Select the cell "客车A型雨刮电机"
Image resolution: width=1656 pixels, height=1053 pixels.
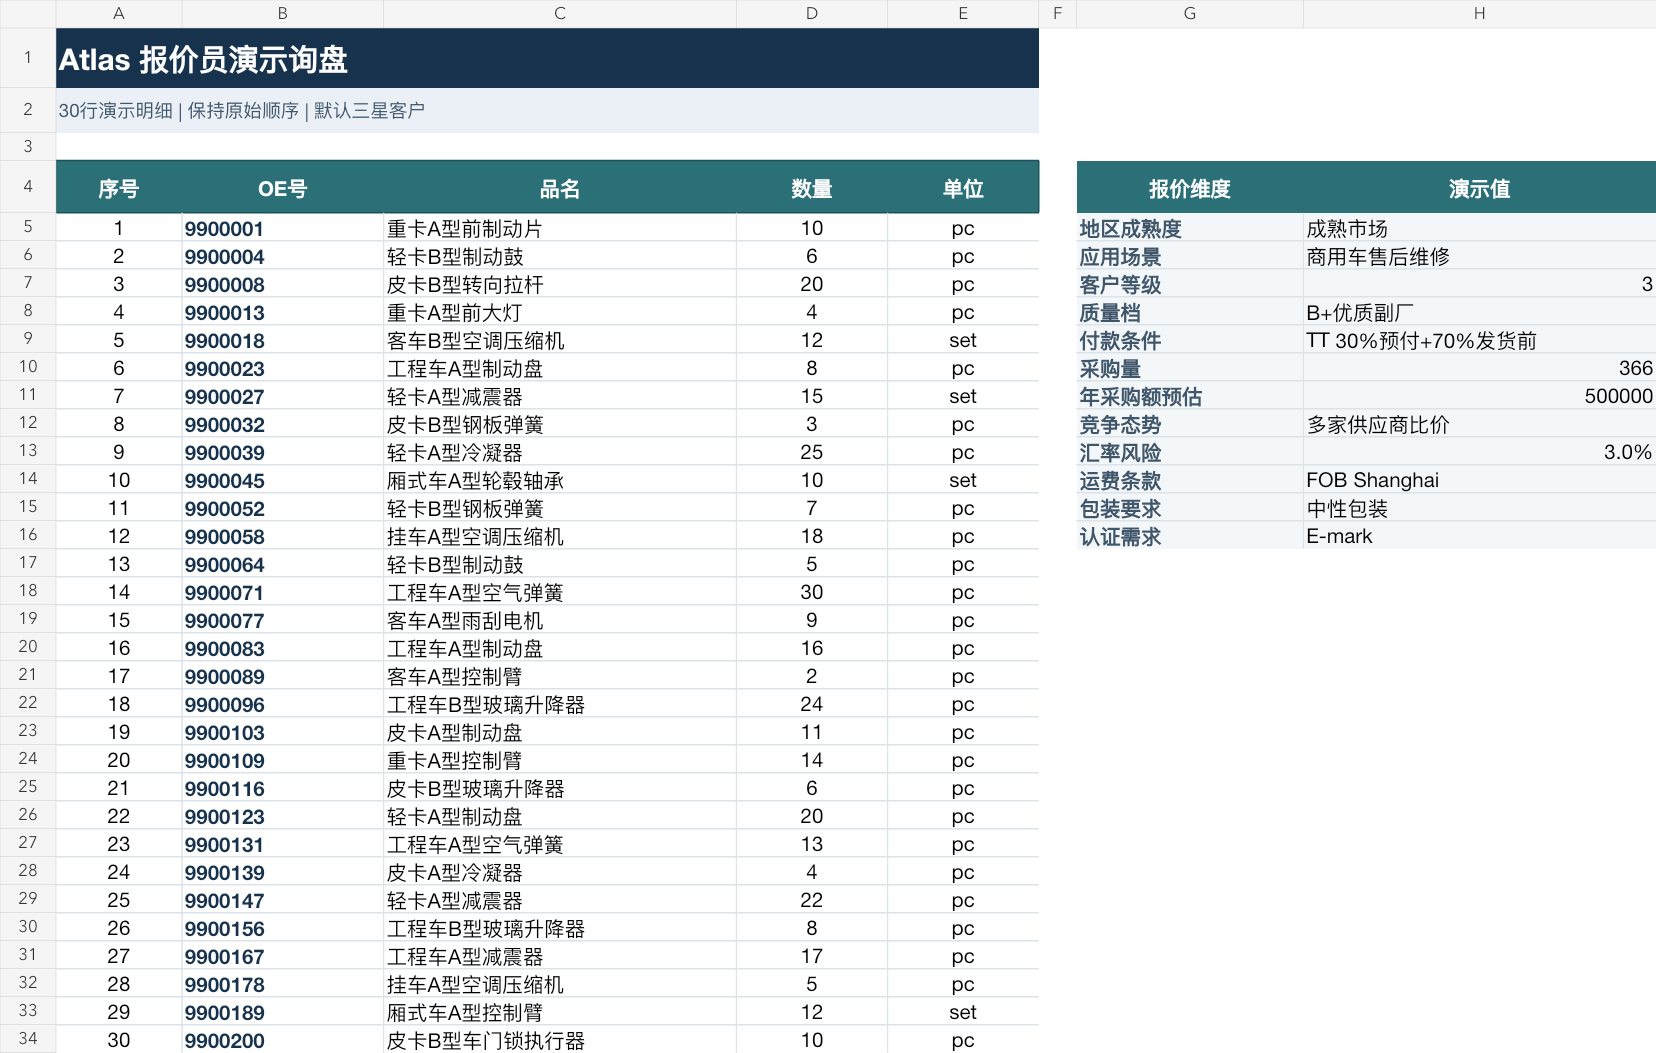tap(560, 620)
